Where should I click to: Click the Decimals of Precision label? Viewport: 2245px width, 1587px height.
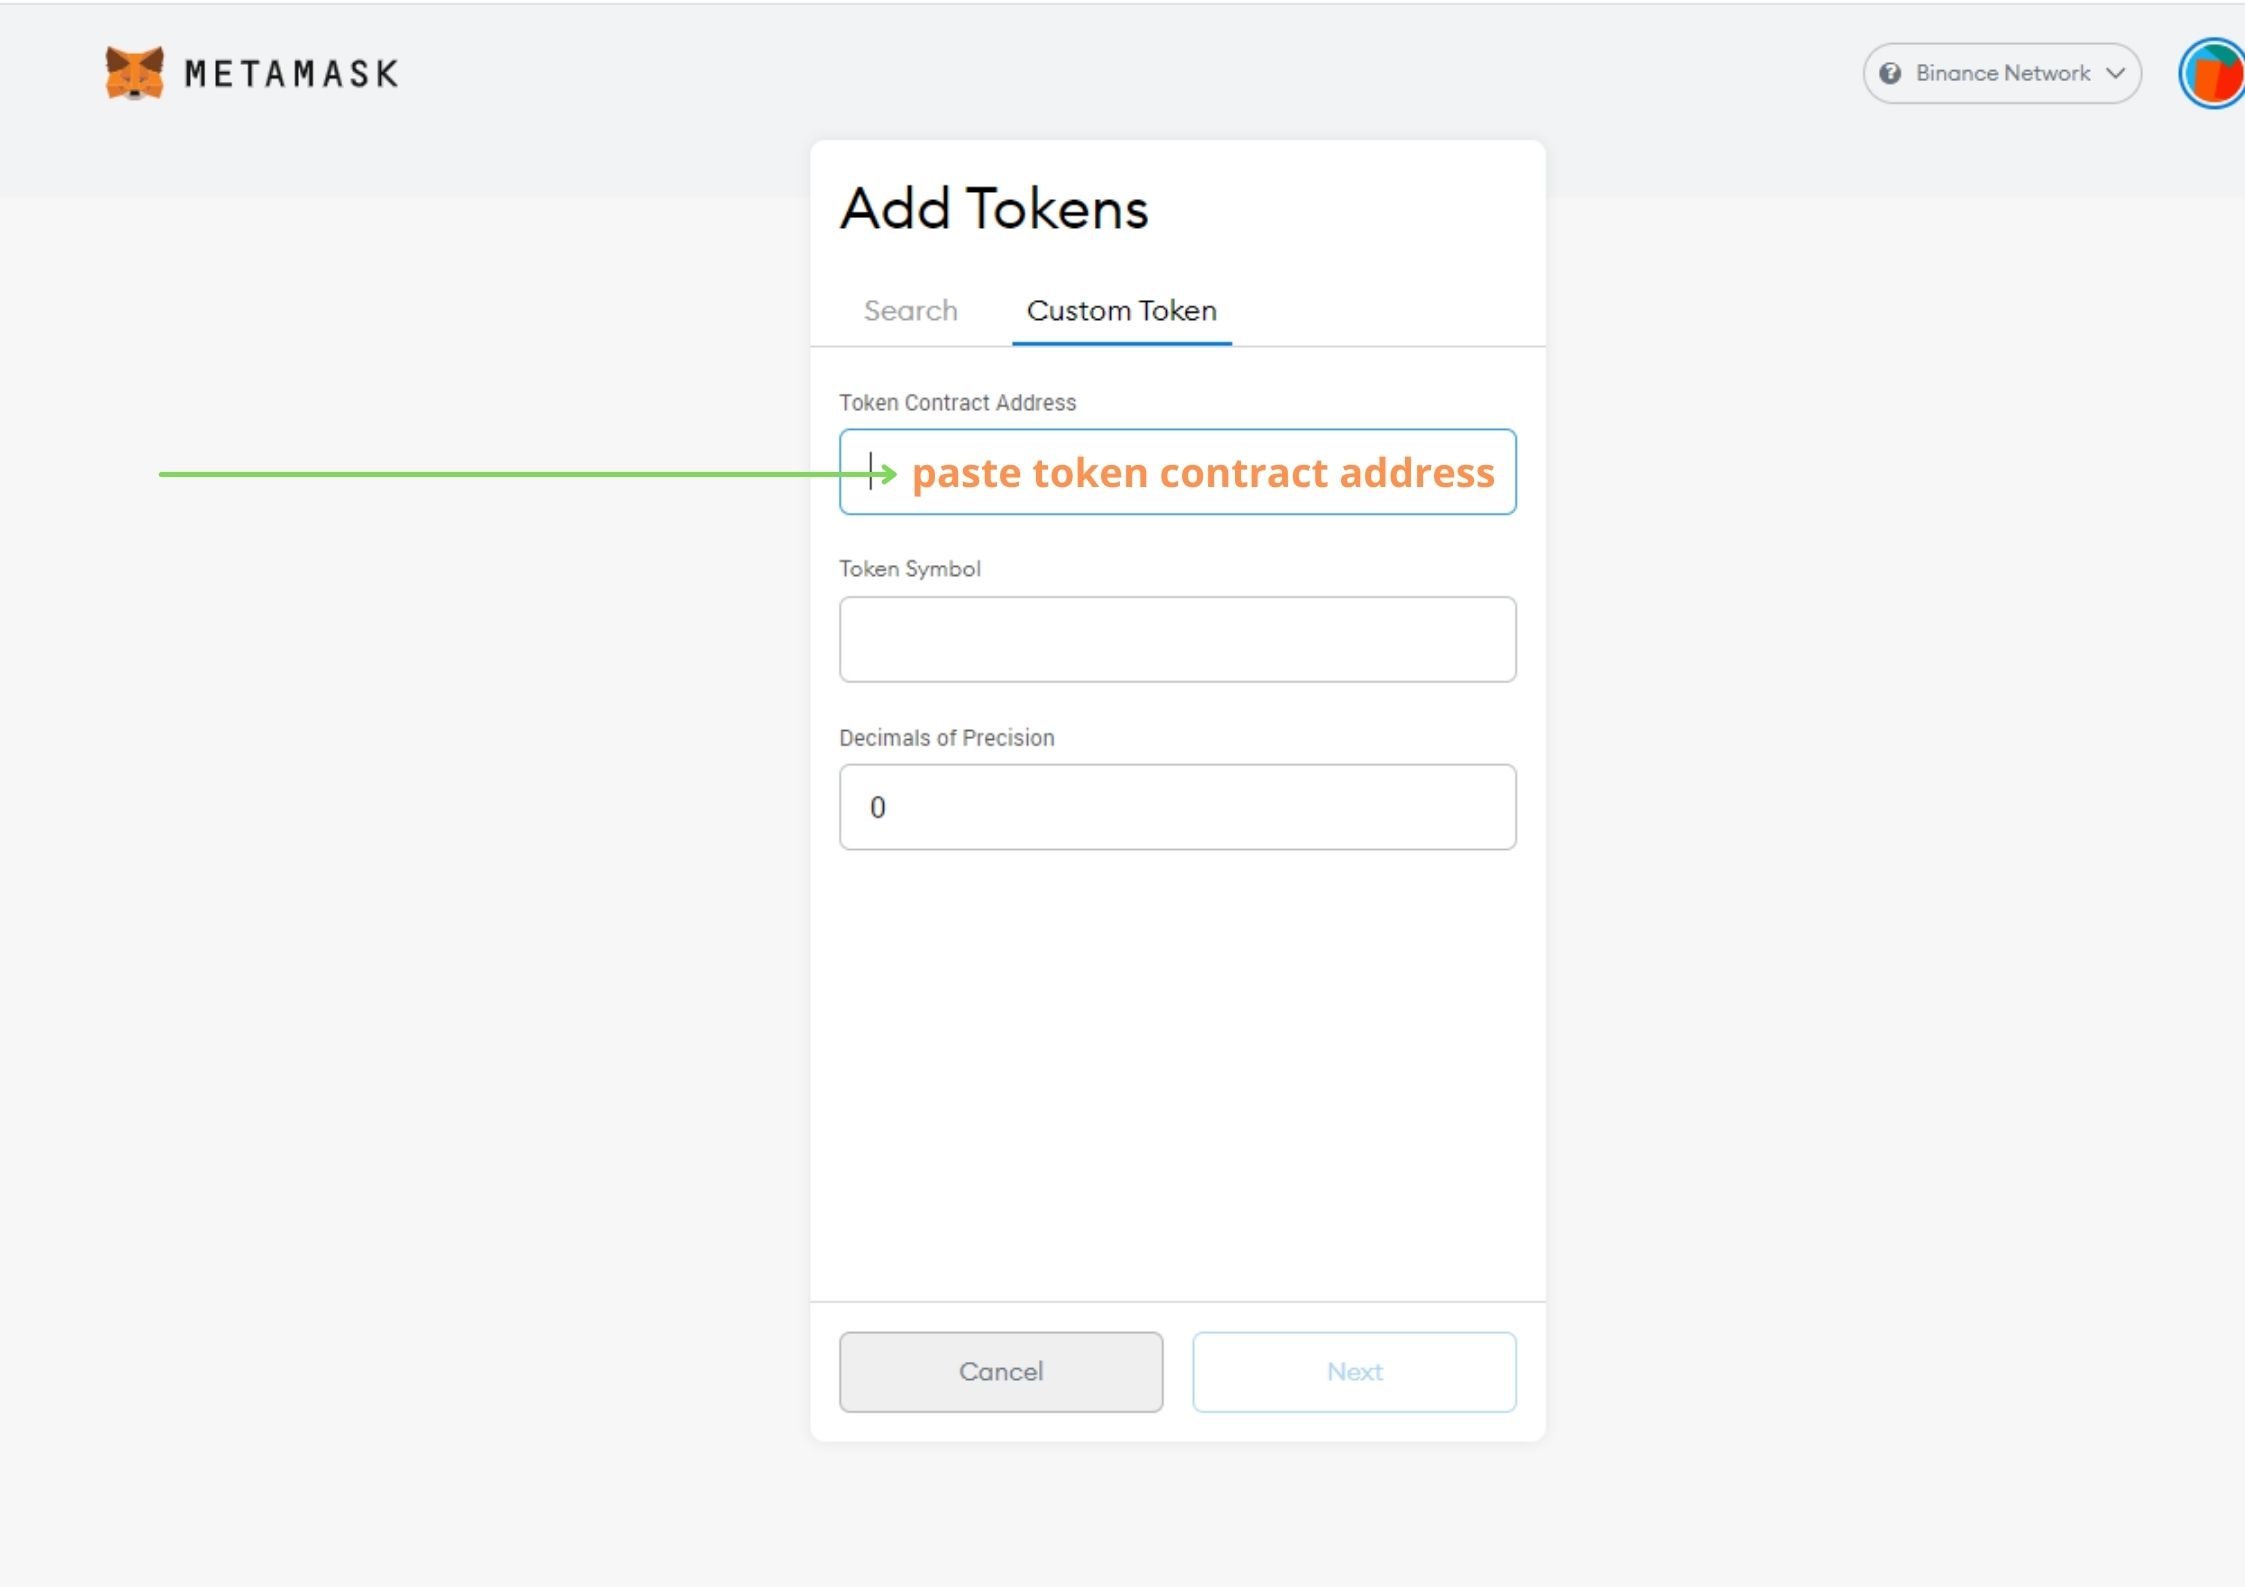click(x=946, y=738)
